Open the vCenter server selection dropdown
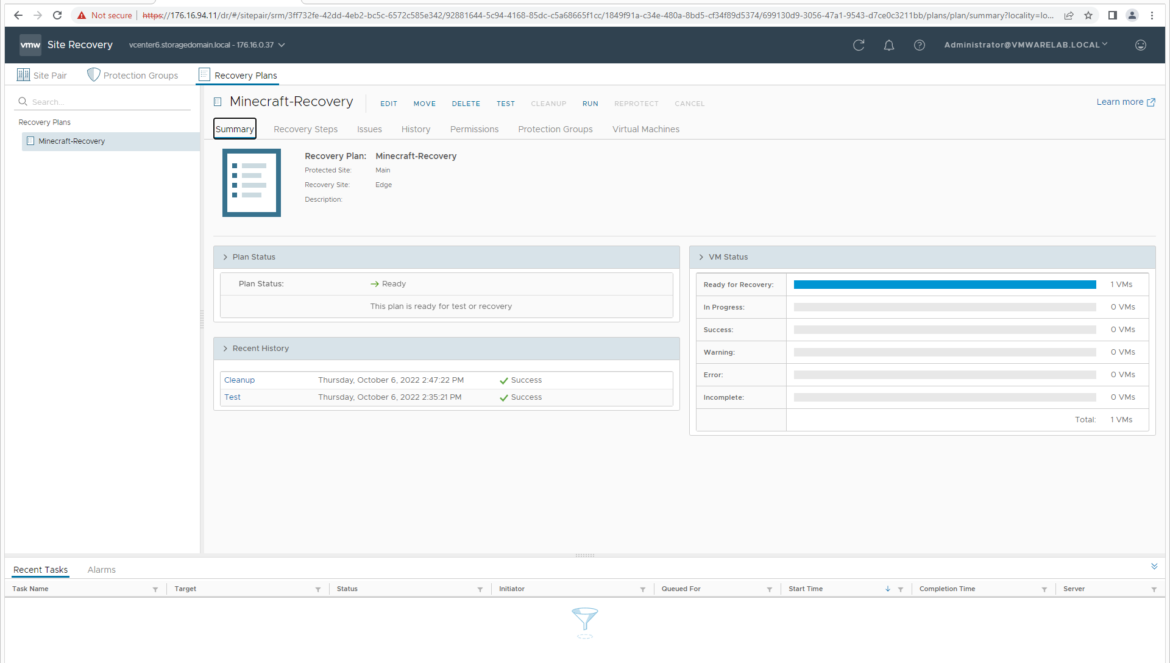1170x663 pixels. pos(207,45)
